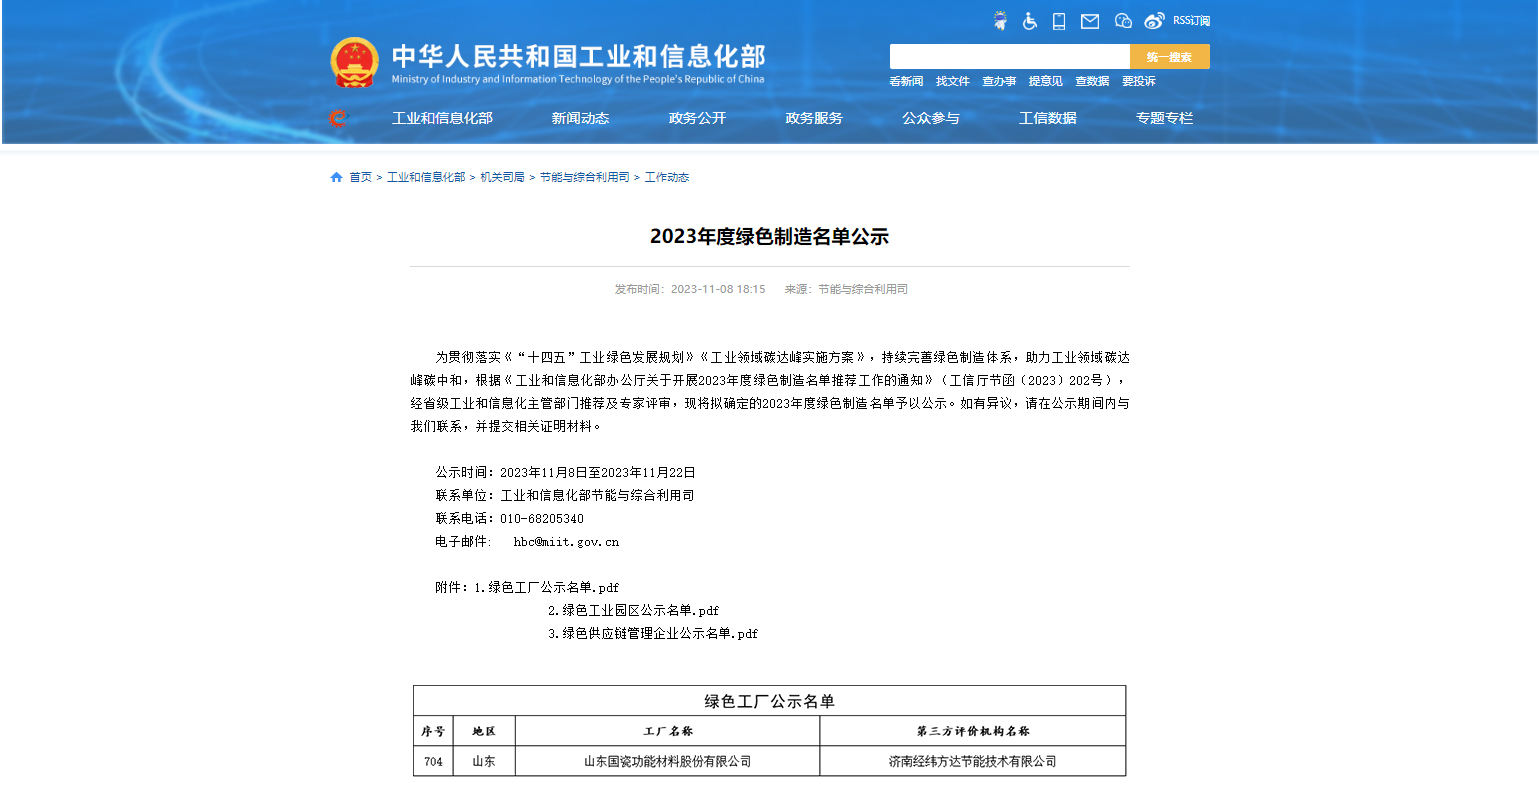
Task: Click the red C emblem beside the nav bar
Action: (x=337, y=118)
